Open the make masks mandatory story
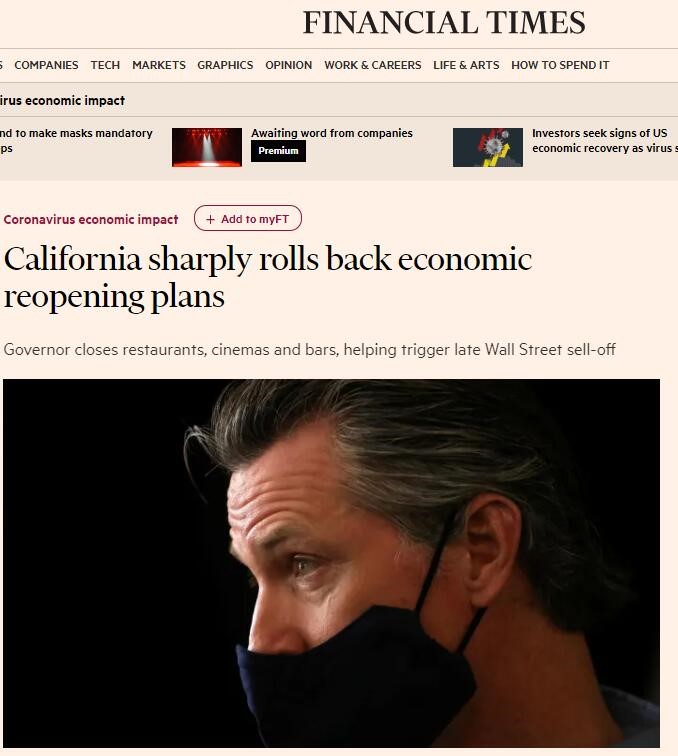 click(x=76, y=140)
